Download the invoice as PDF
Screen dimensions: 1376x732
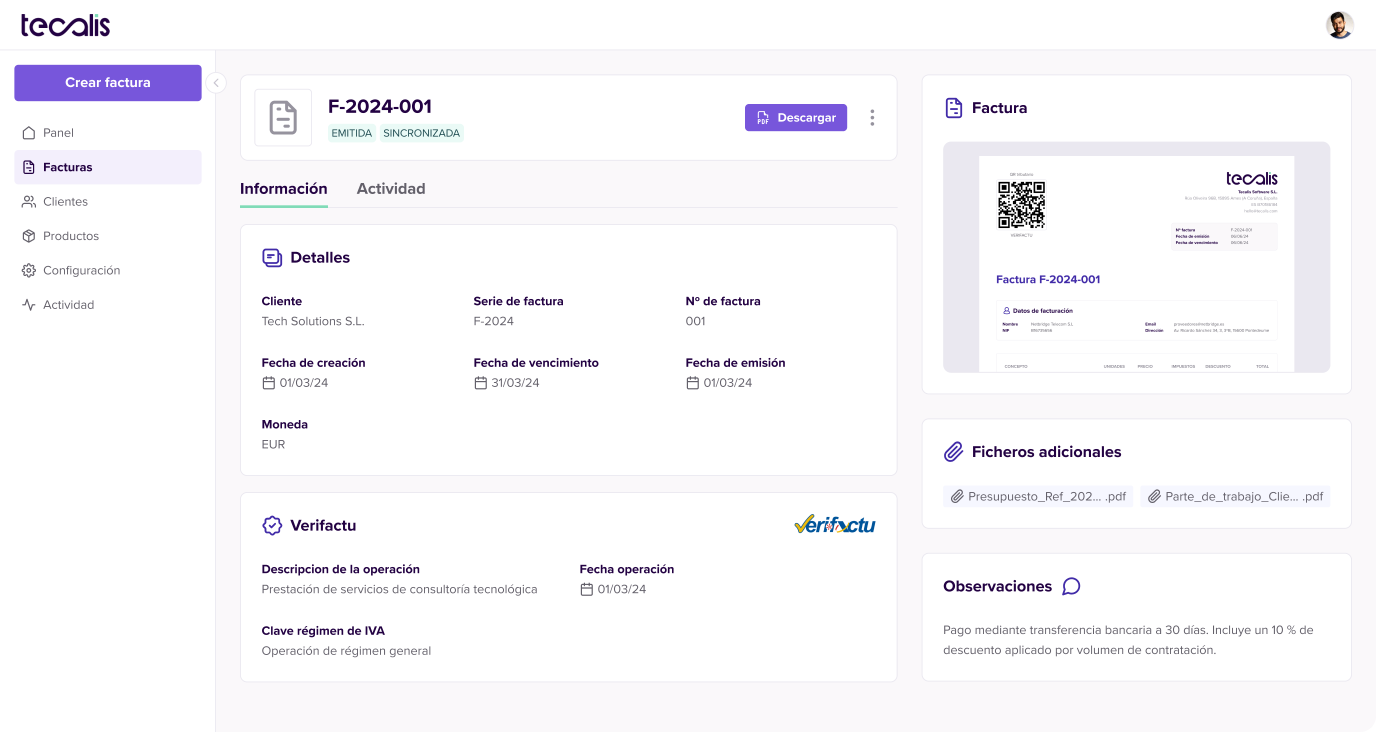pos(795,118)
